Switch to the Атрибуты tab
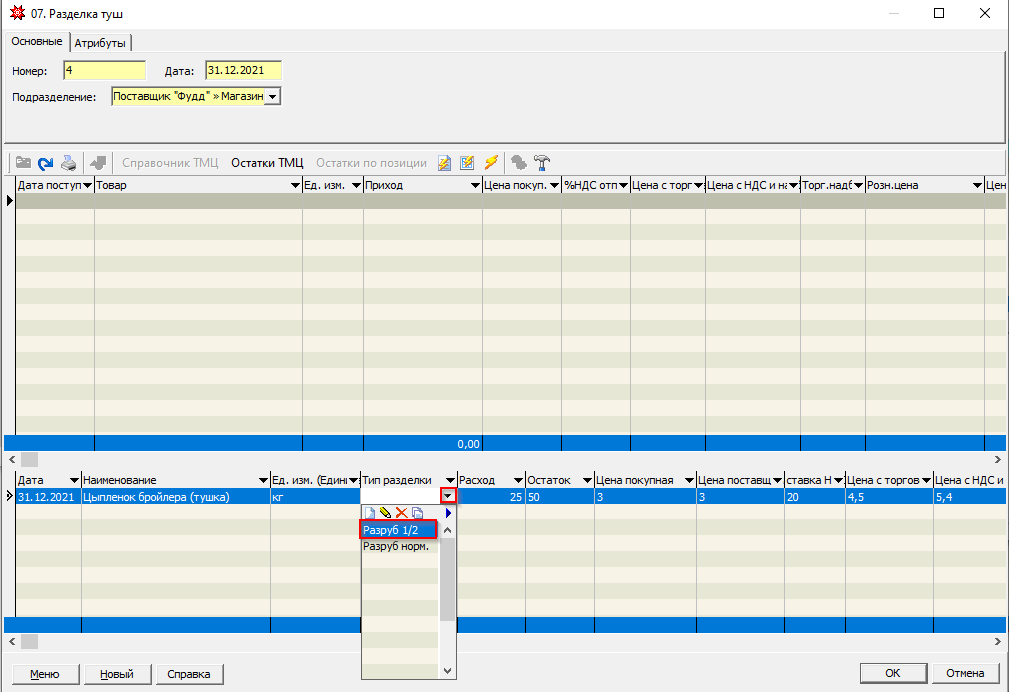 102,42
